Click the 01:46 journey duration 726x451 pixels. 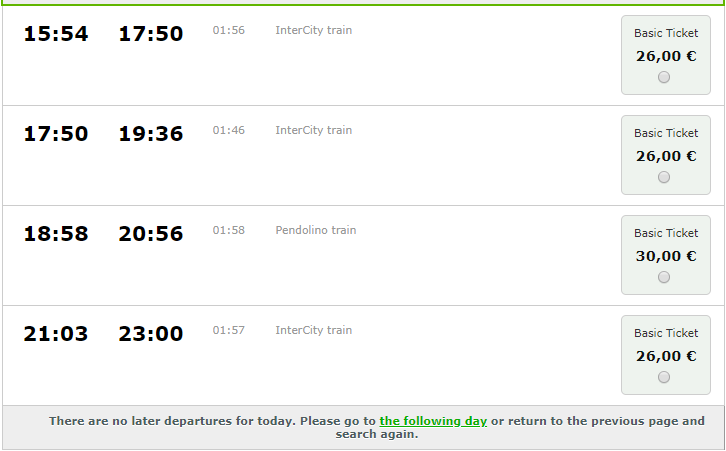[x=229, y=130]
